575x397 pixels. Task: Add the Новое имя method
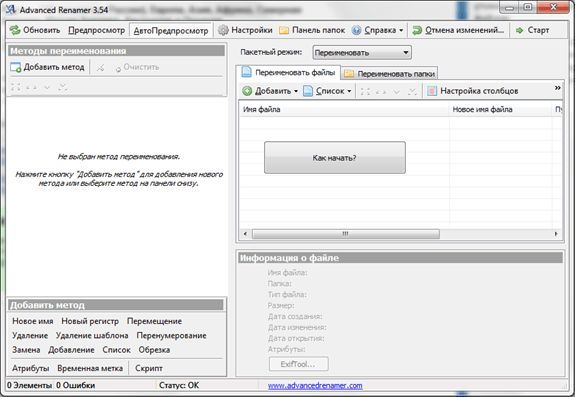click(33, 321)
